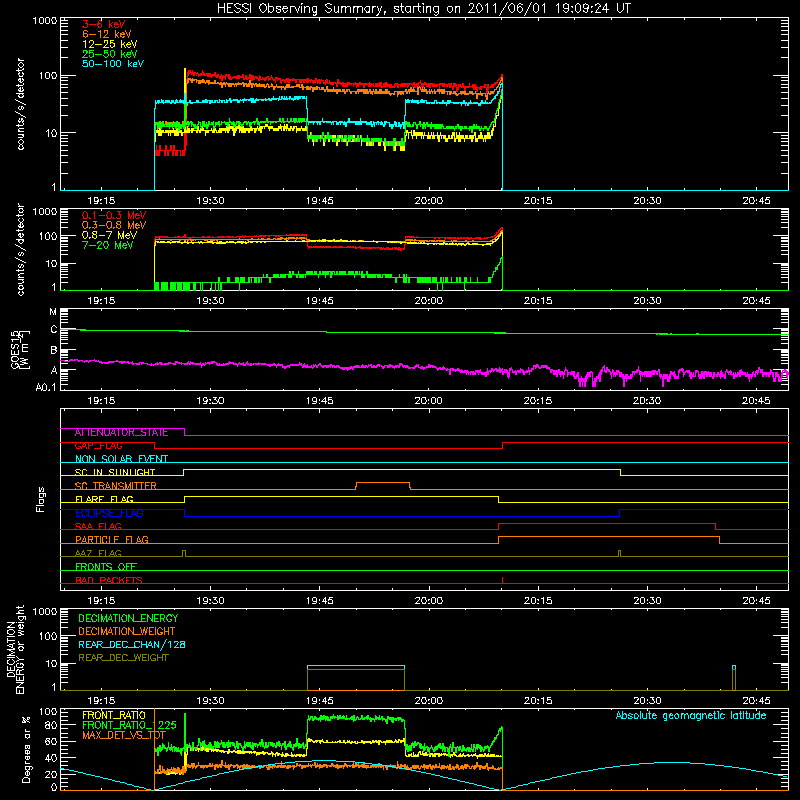Viewport: 800px width, 800px height.
Task: Click the FLARE_FLAG label
Action: coord(104,499)
